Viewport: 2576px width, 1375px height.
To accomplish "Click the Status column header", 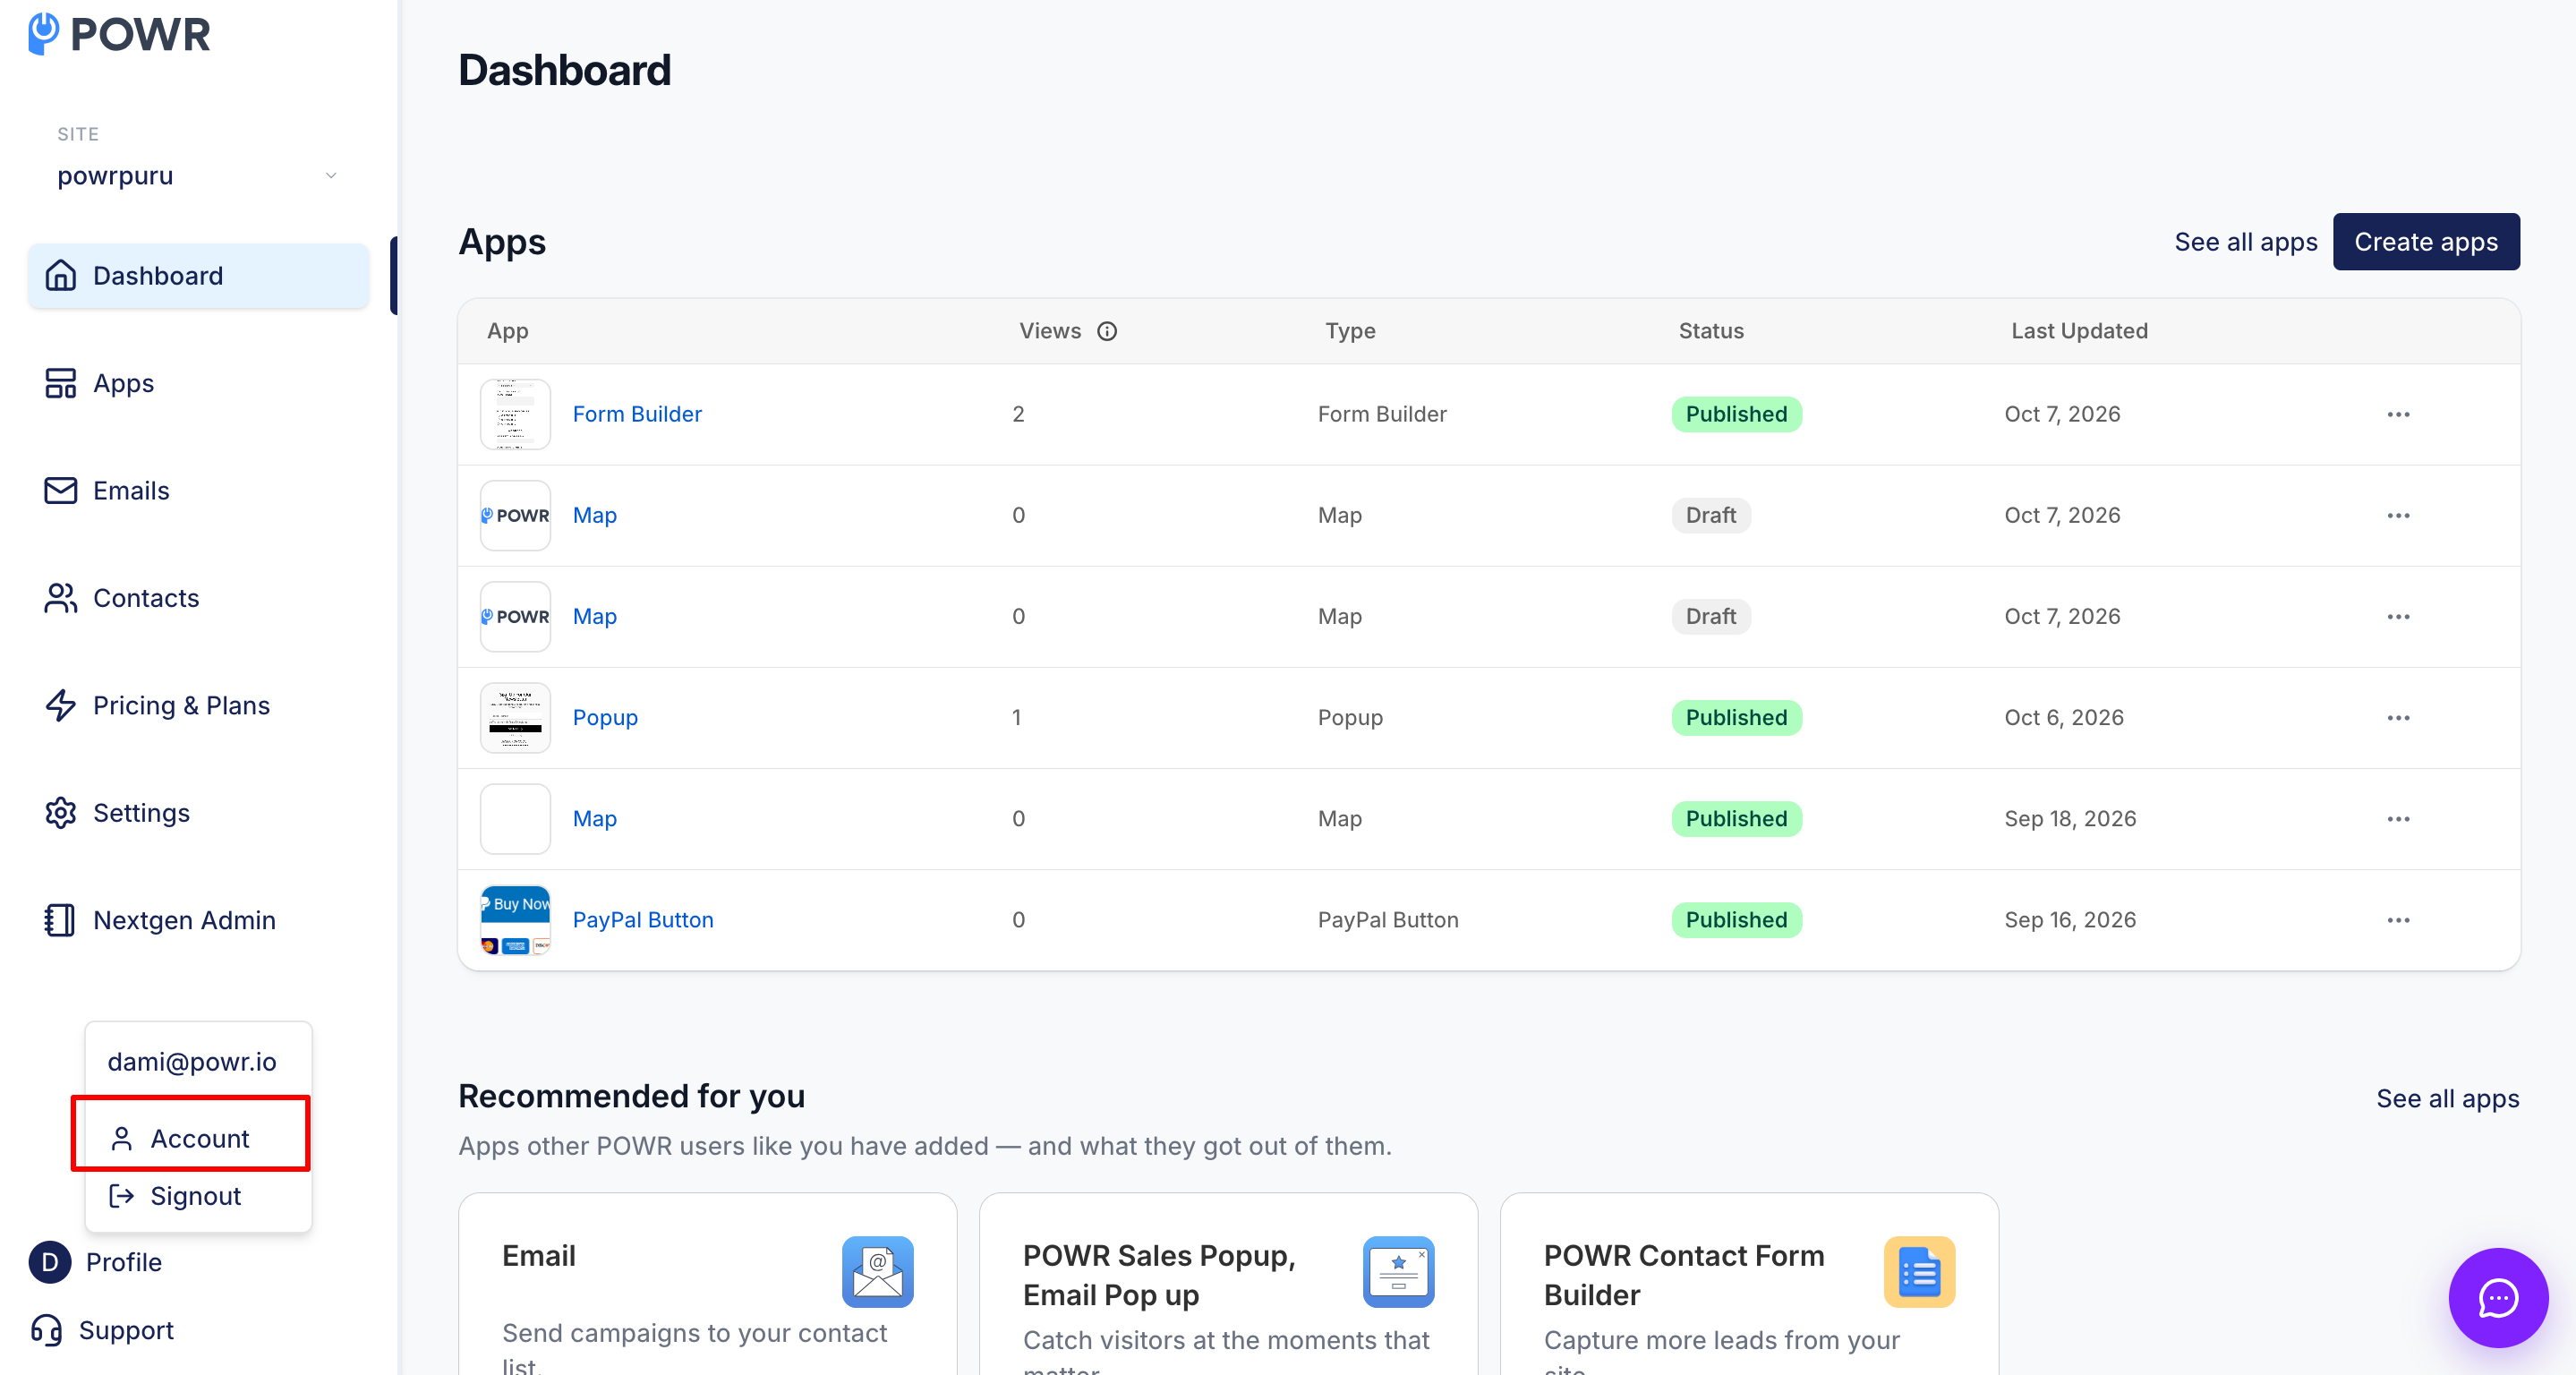I will pyautogui.click(x=1711, y=331).
